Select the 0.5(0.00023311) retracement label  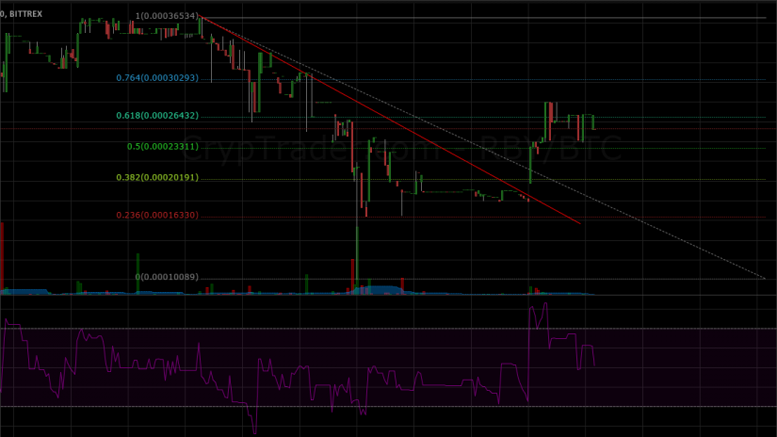(x=163, y=147)
